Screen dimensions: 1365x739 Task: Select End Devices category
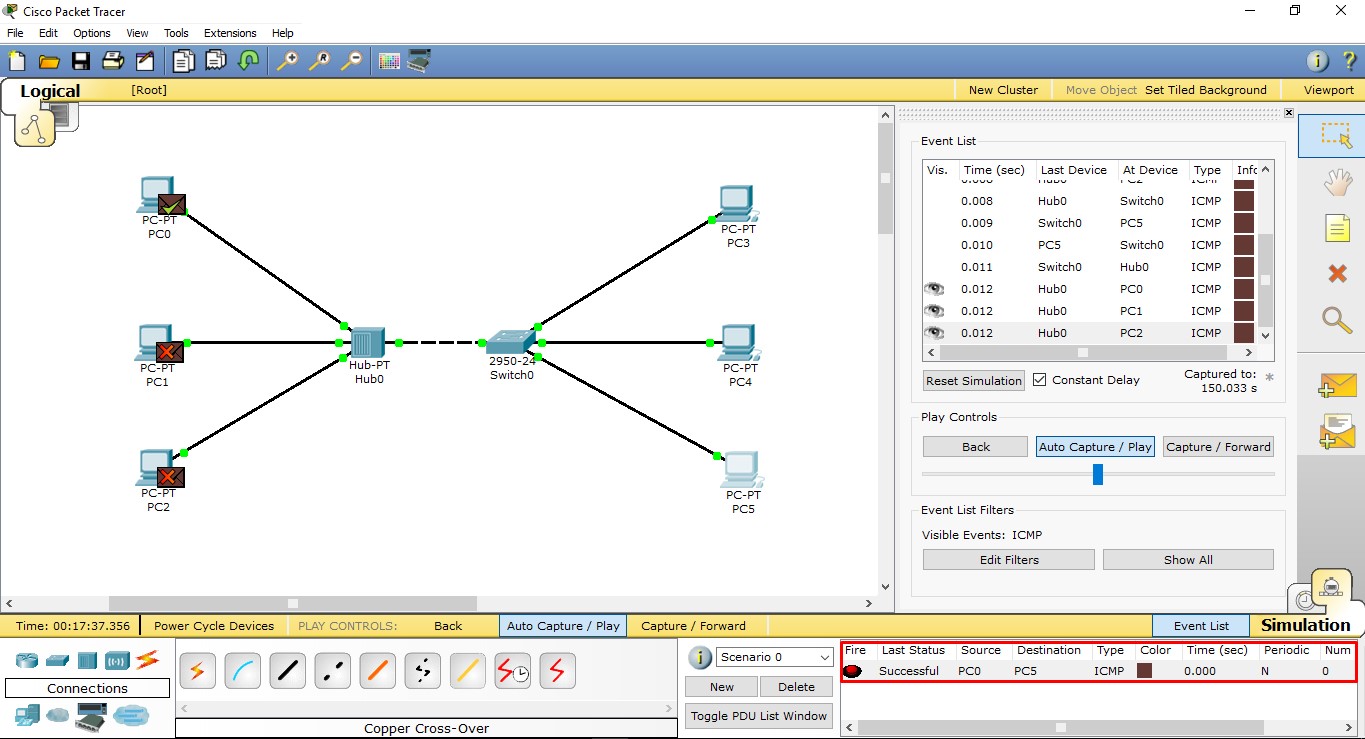click(27, 715)
